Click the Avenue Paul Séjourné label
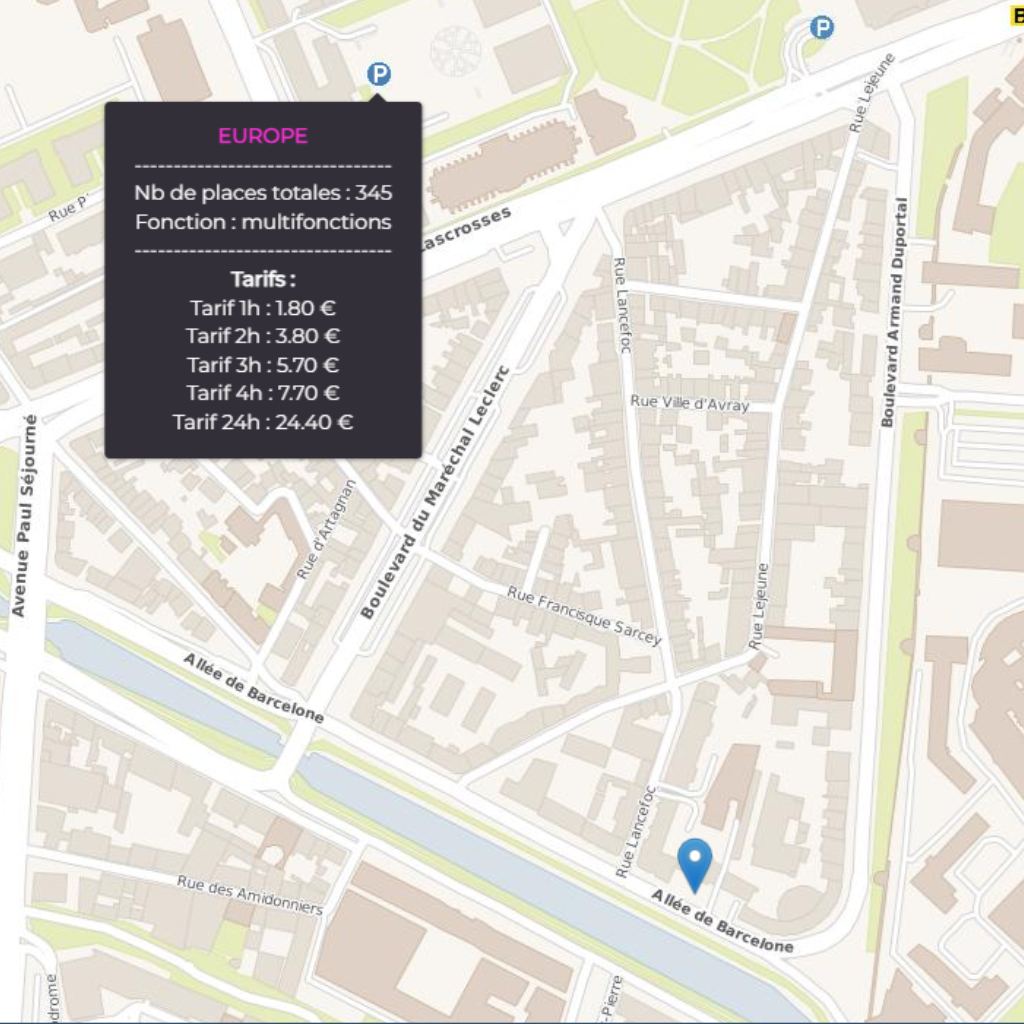 24,515
